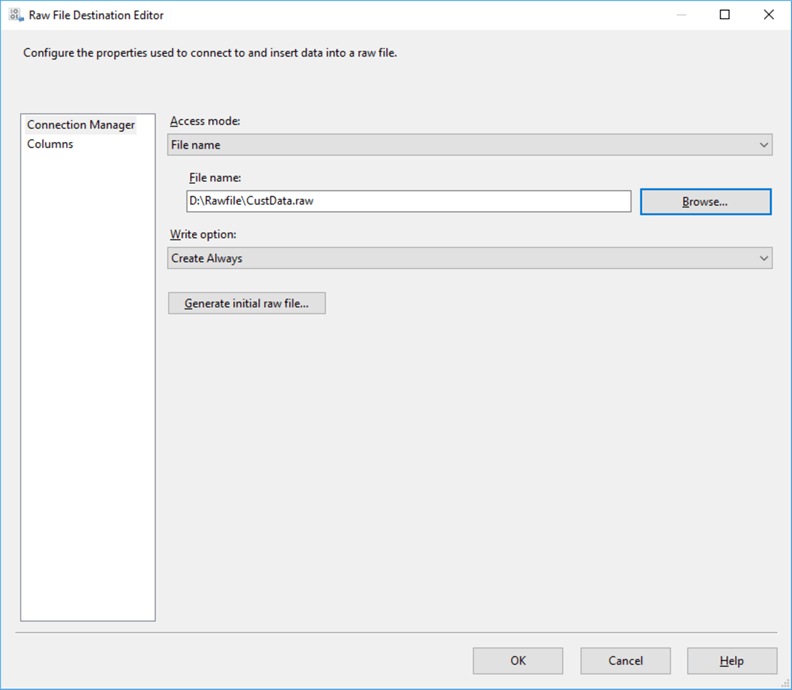792x690 pixels.
Task: Select the Connection Manager page
Action: (x=81, y=125)
